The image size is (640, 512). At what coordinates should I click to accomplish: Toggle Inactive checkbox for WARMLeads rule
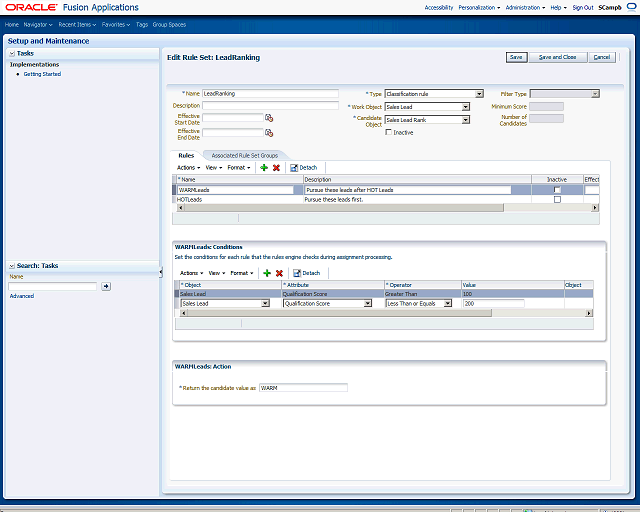(557, 190)
